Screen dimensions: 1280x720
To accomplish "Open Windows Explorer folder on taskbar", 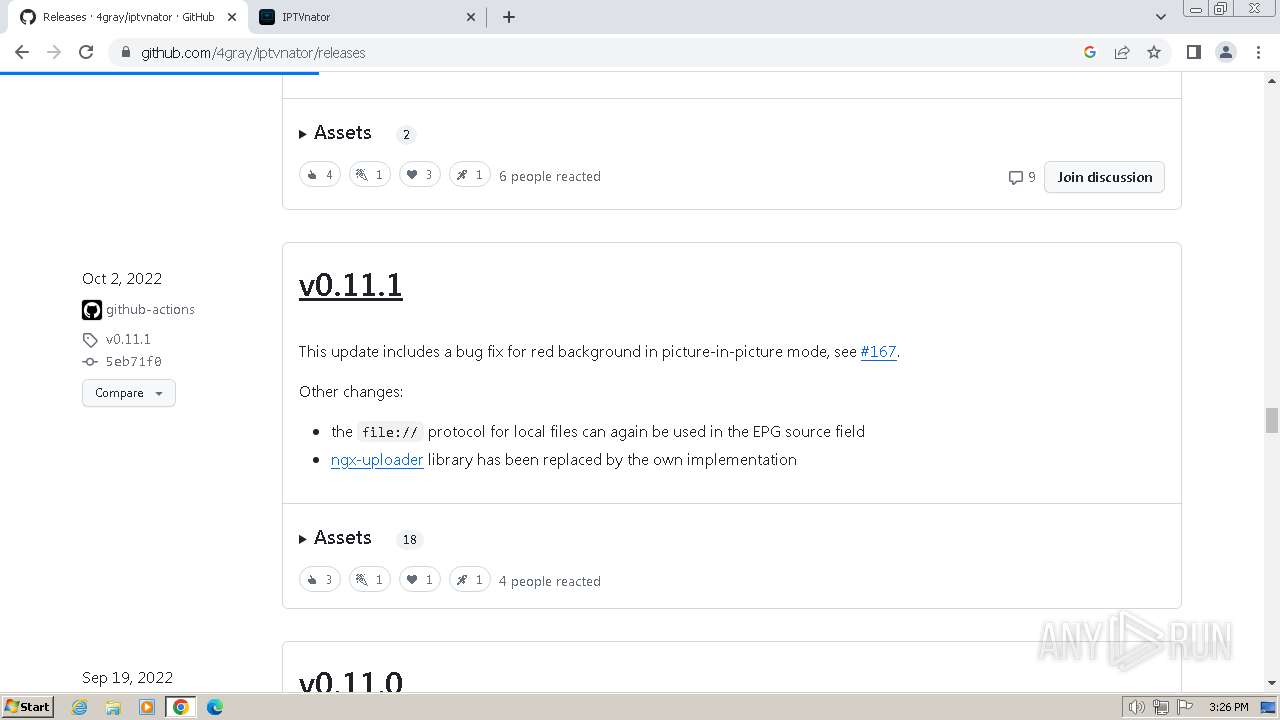I will 113,707.
